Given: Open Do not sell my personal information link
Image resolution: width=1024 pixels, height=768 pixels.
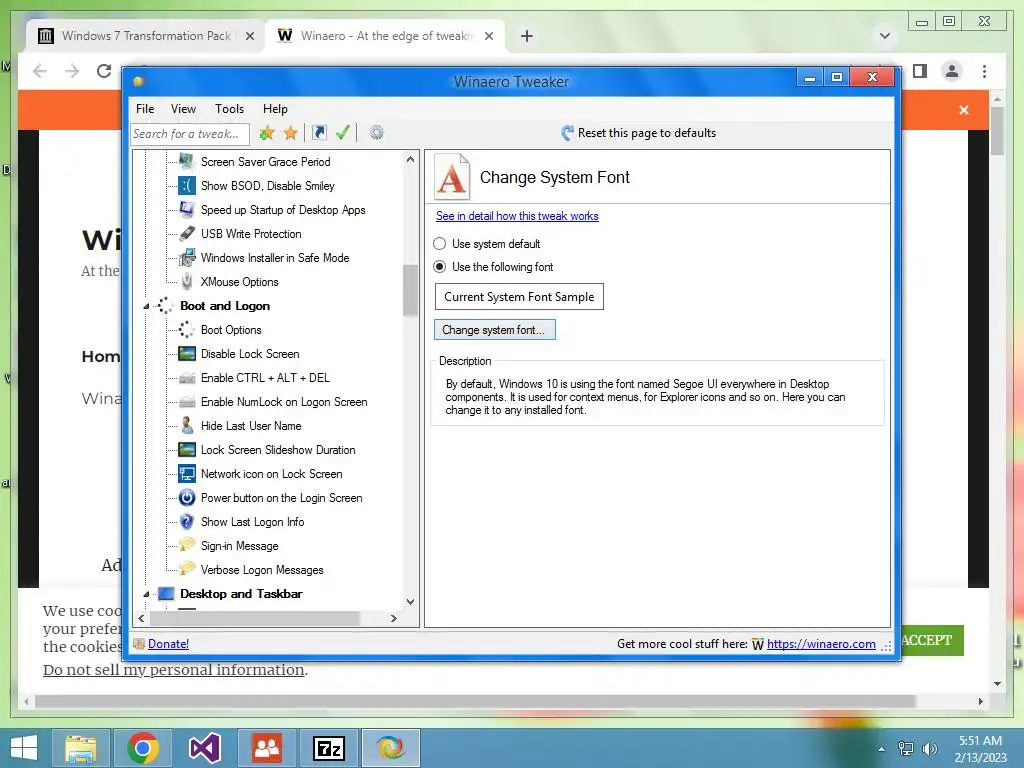Looking at the screenshot, I should click(174, 669).
